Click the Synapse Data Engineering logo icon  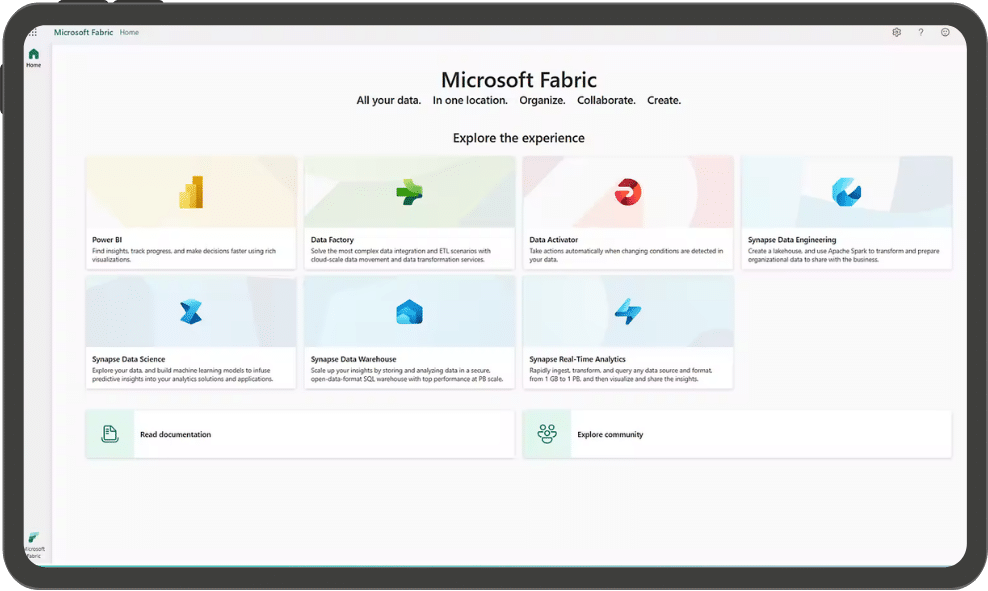(x=846, y=192)
